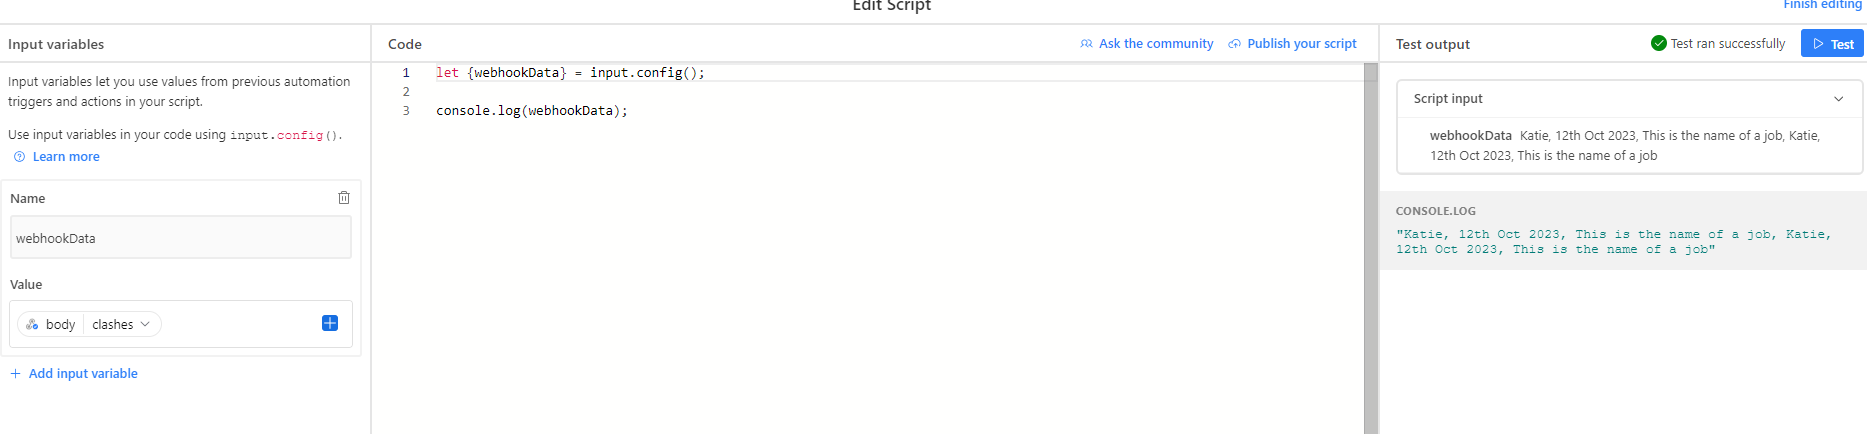Click the Code panel heading

(x=405, y=44)
